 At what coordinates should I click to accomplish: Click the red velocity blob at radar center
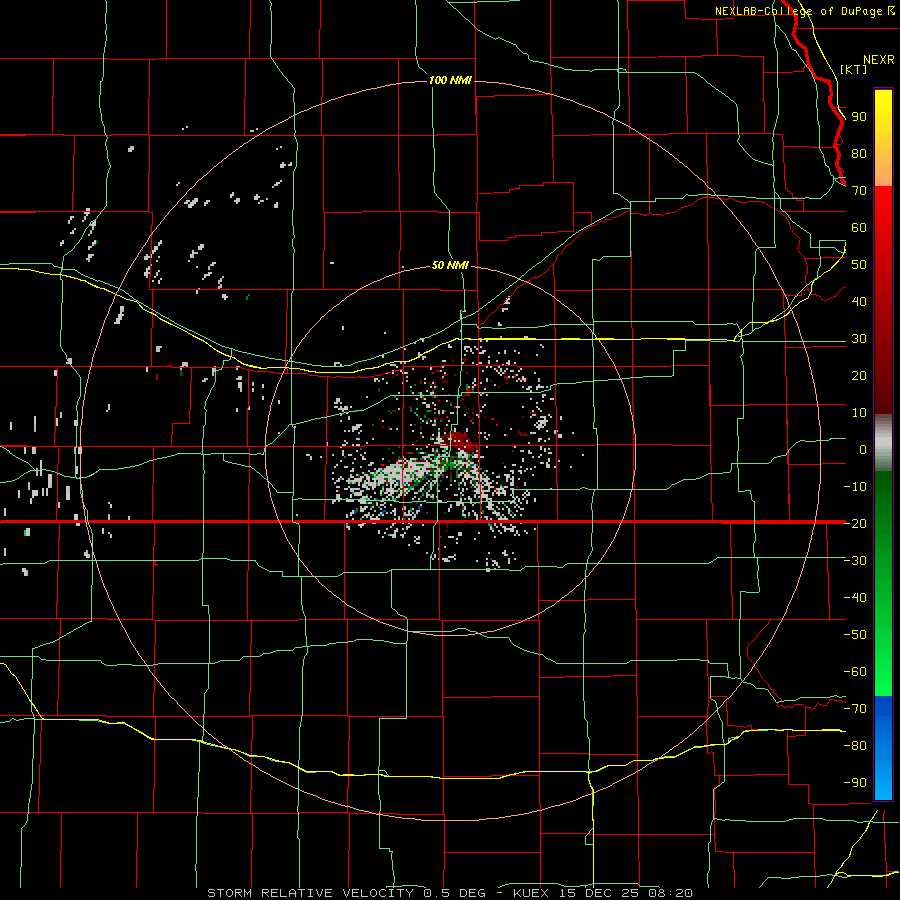[x=461, y=443]
